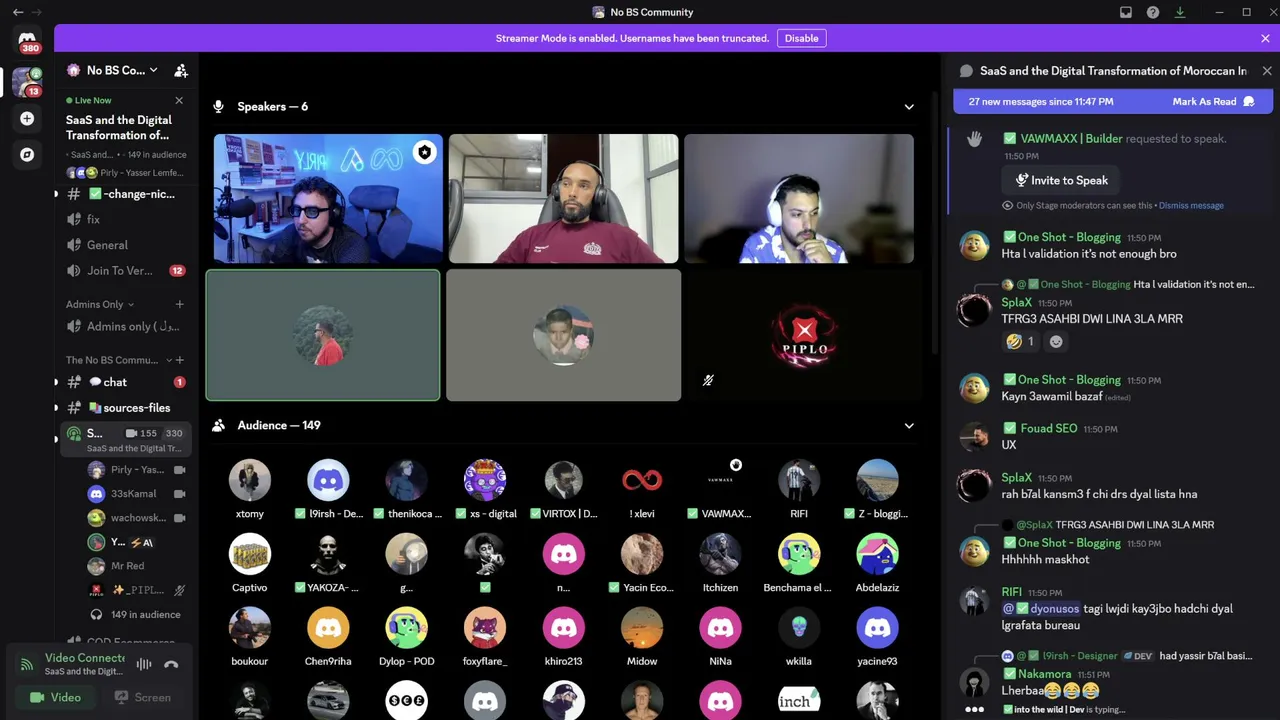This screenshot has height=720, width=1280.
Task: Jump to 27 new messages since 11:47 PM
Action: [x=1041, y=102]
